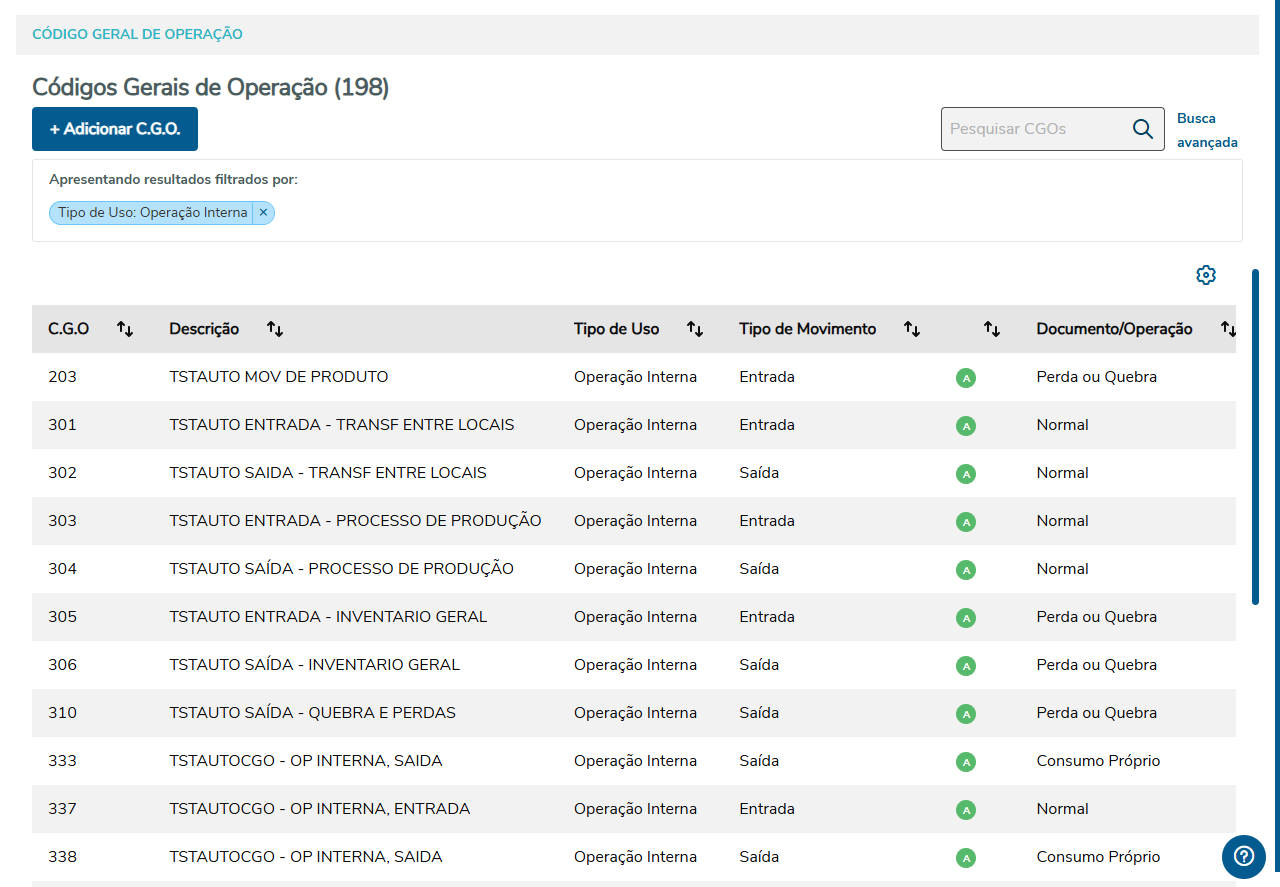The image size is (1280, 887).
Task: Focus the Pesquisar CGOs search field
Action: [1035, 129]
